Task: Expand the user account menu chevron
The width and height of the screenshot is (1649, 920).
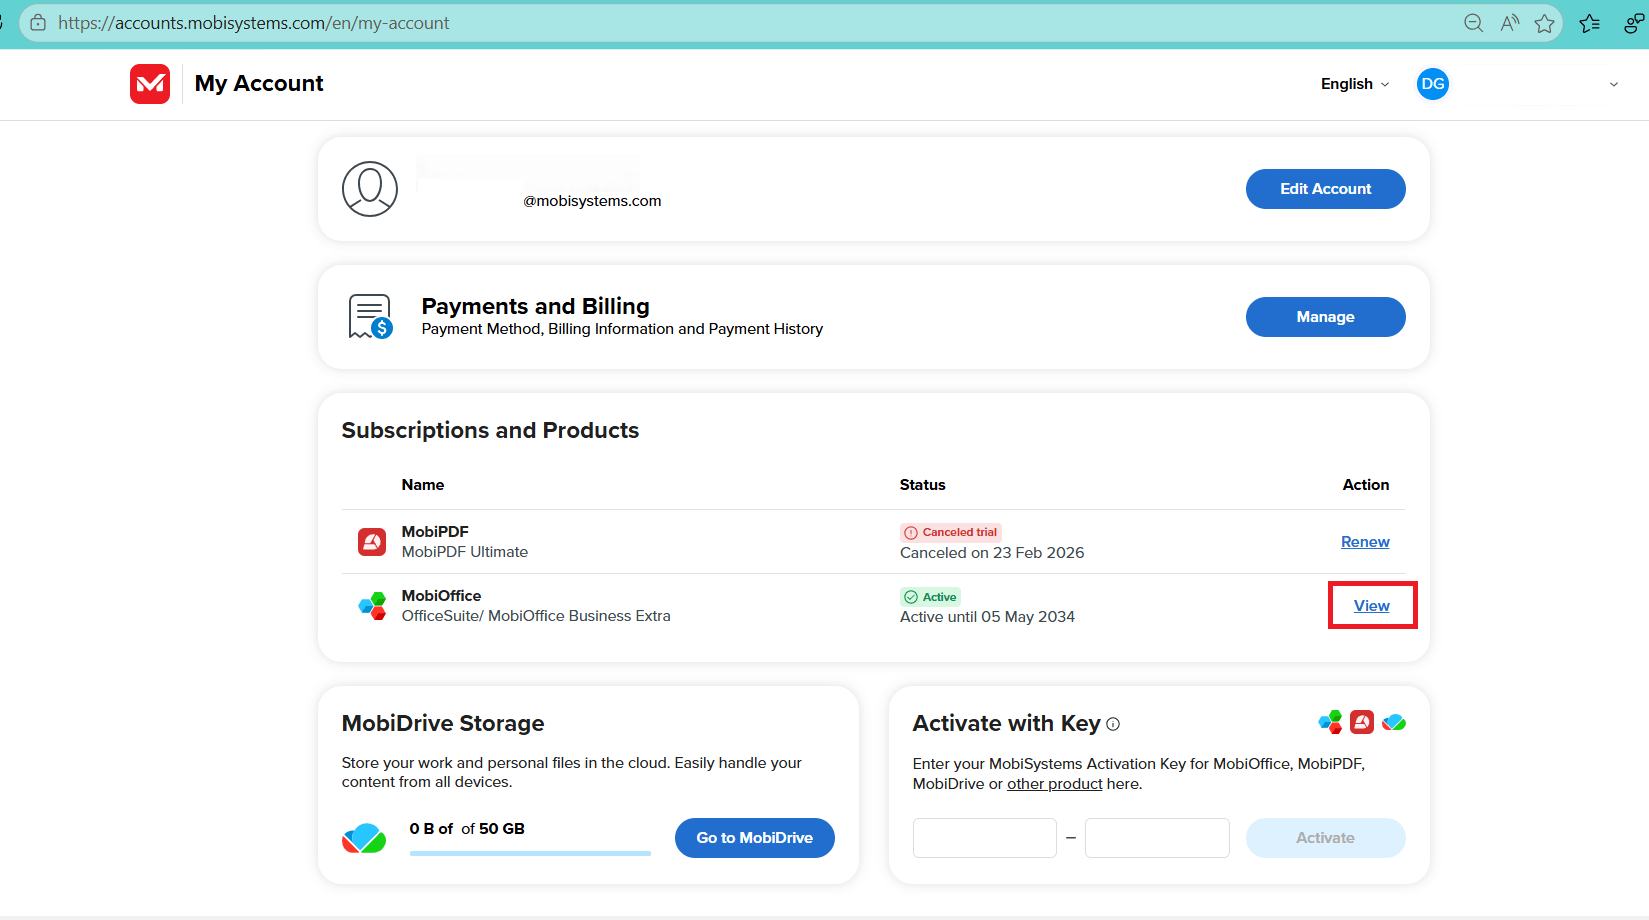Action: [1613, 84]
